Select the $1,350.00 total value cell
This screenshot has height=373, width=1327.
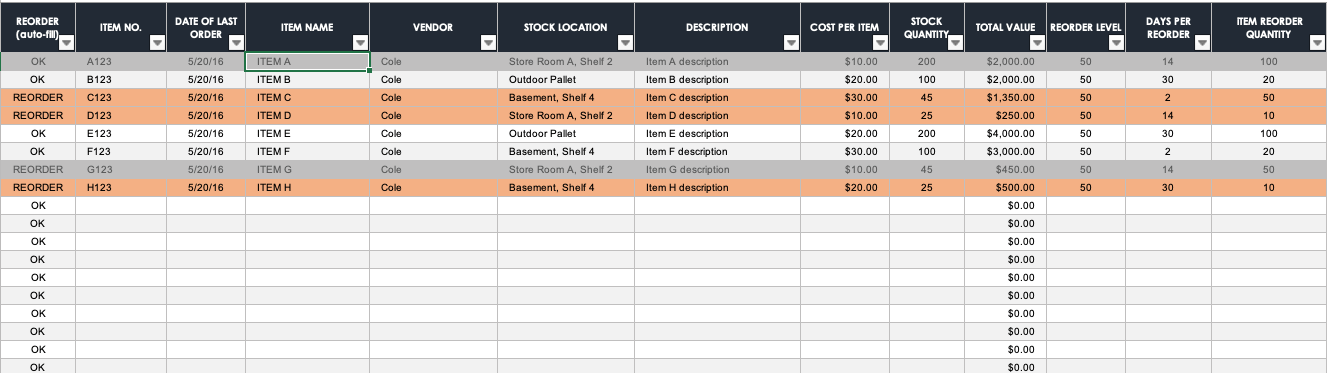tap(1005, 97)
